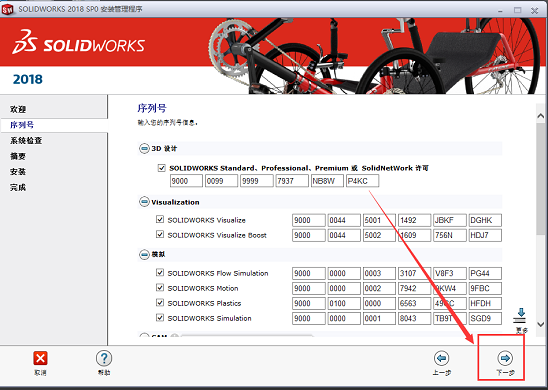Click the serial field containing 7937
The width and height of the screenshot is (548, 390).
pyautogui.click(x=292, y=181)
